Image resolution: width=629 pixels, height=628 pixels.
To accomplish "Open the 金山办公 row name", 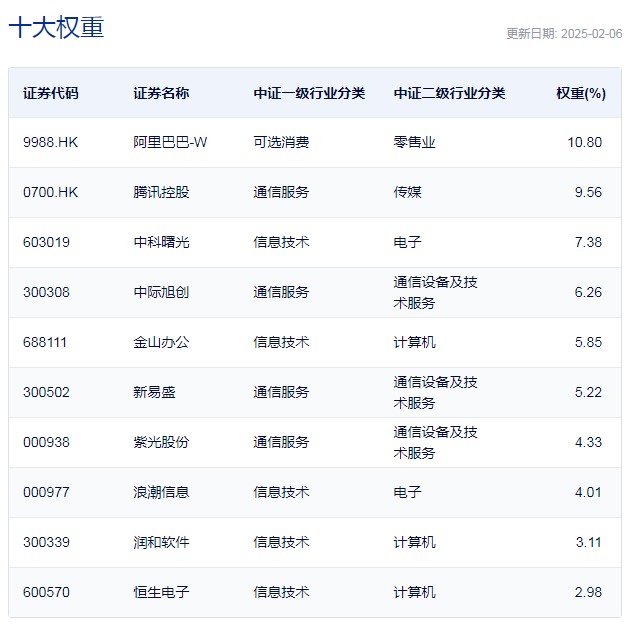I will 161,342.
